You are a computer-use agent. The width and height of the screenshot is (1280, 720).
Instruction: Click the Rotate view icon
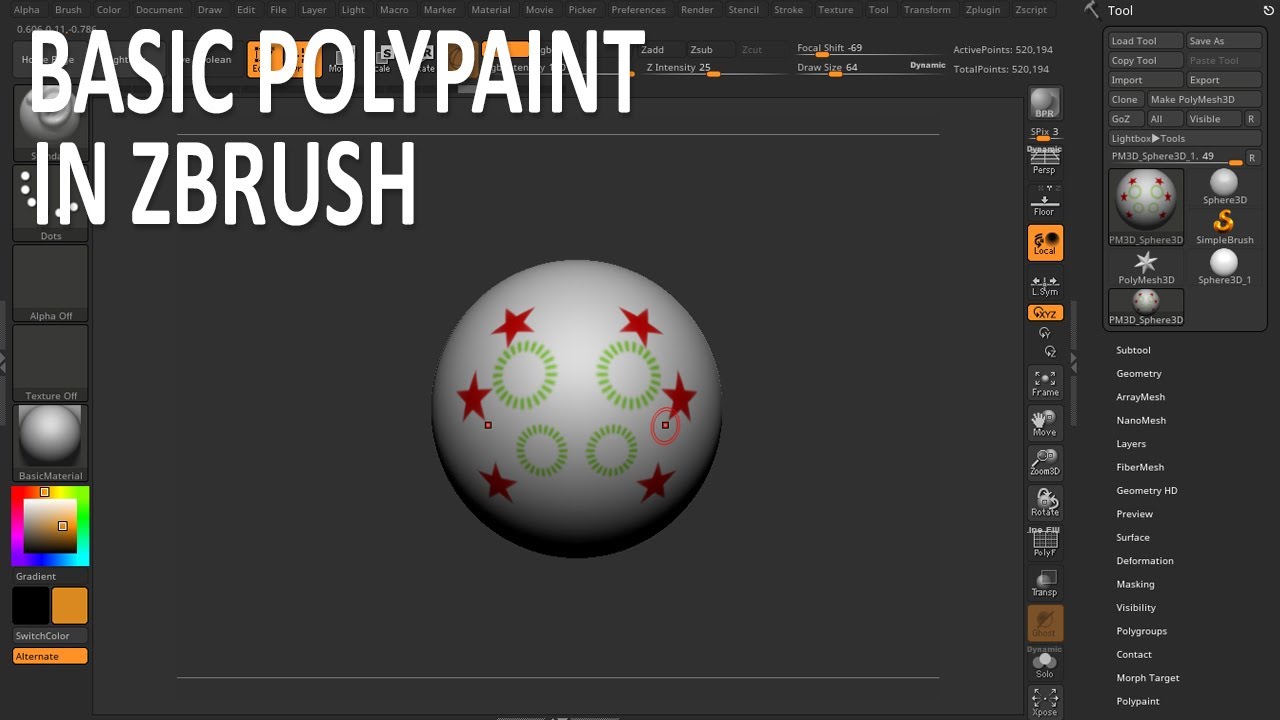(x=1045, y=503)
